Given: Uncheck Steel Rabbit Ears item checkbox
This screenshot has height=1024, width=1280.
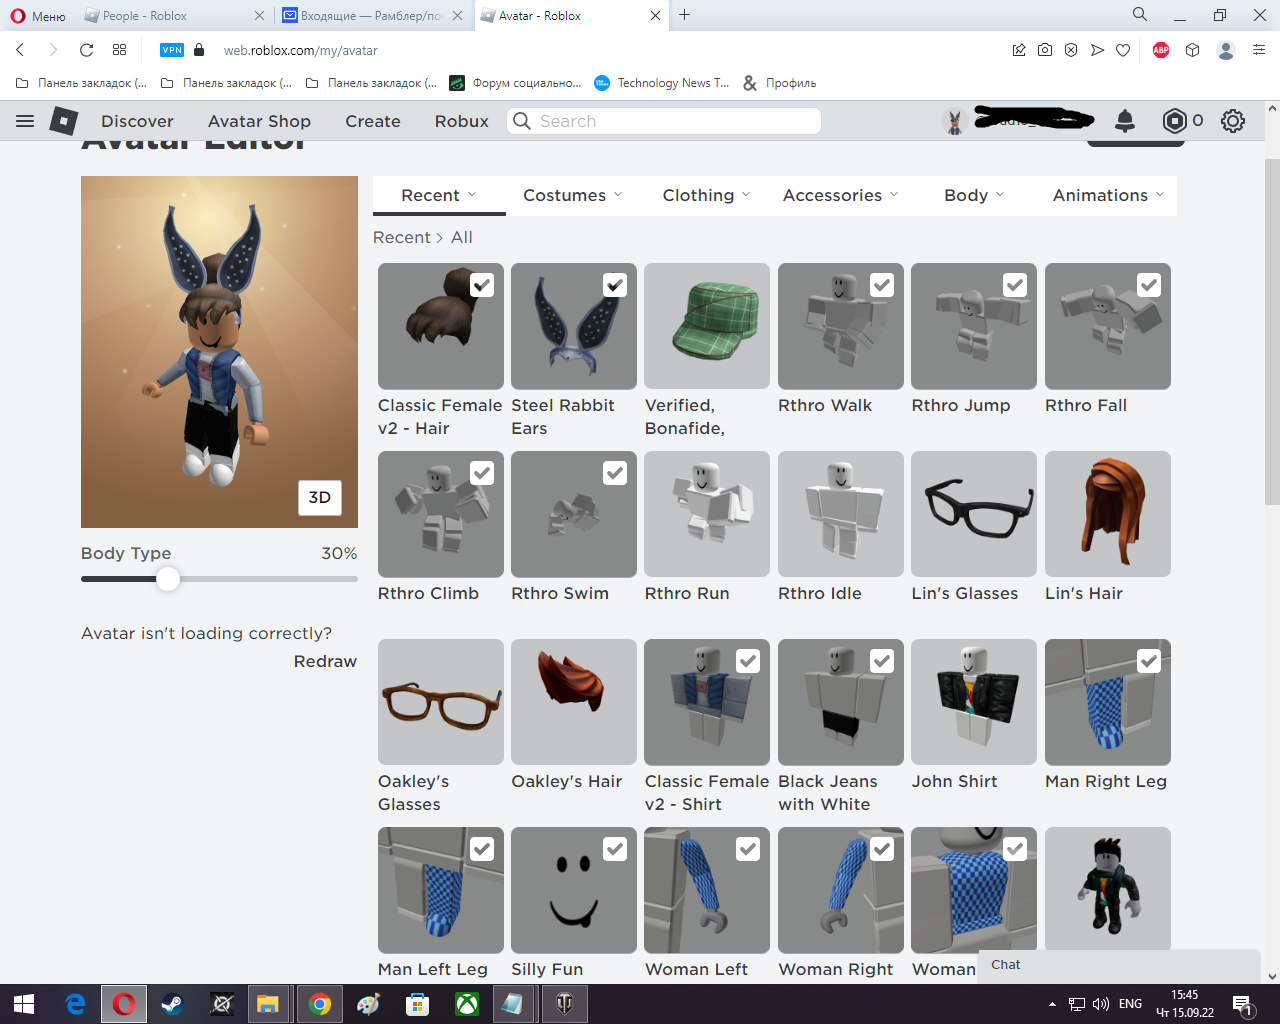Looking at the screenshot, I should coord(615,285).
